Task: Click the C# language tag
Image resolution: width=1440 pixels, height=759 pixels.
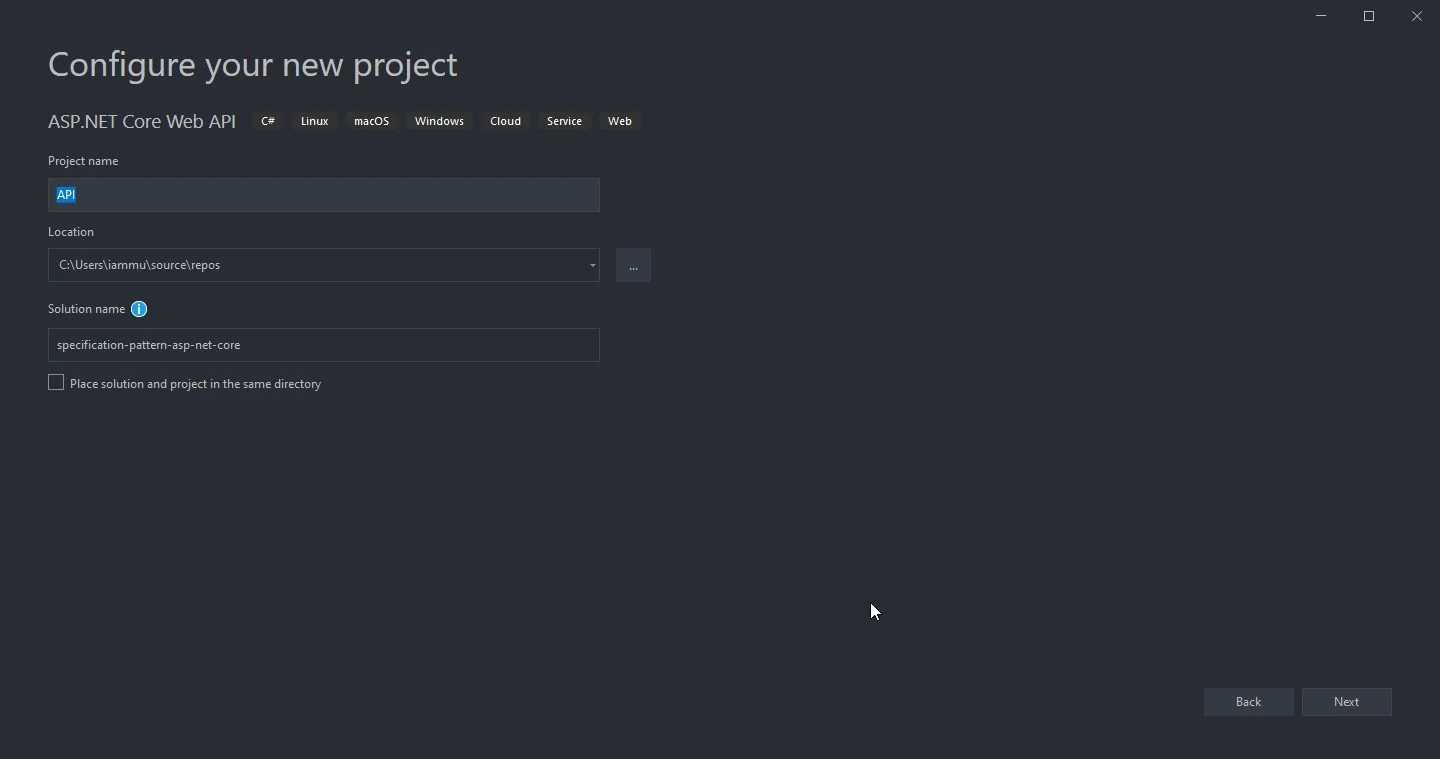Action: (x=267, y=121)
